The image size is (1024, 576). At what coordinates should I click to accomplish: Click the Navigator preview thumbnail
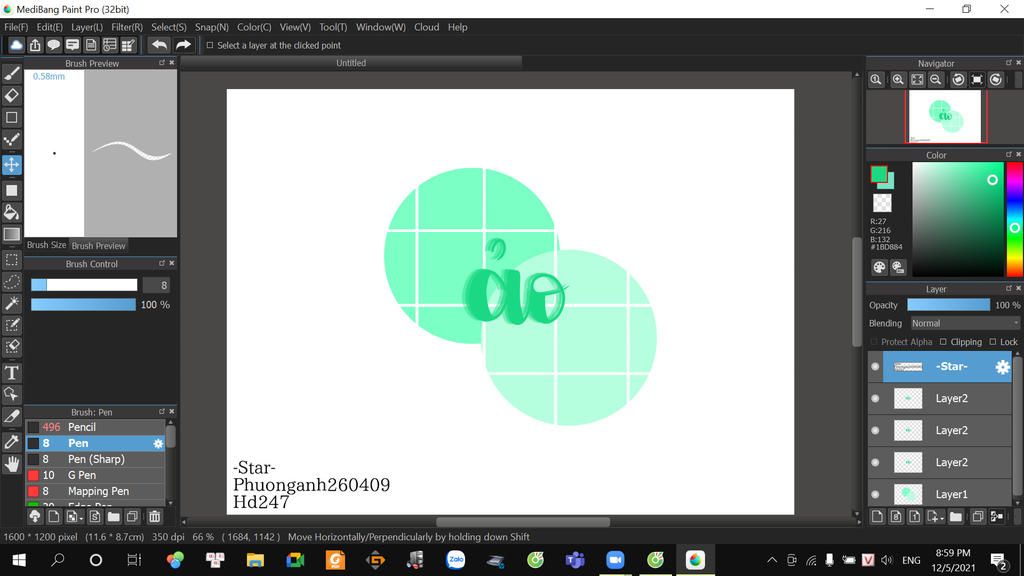pos(945,116)
